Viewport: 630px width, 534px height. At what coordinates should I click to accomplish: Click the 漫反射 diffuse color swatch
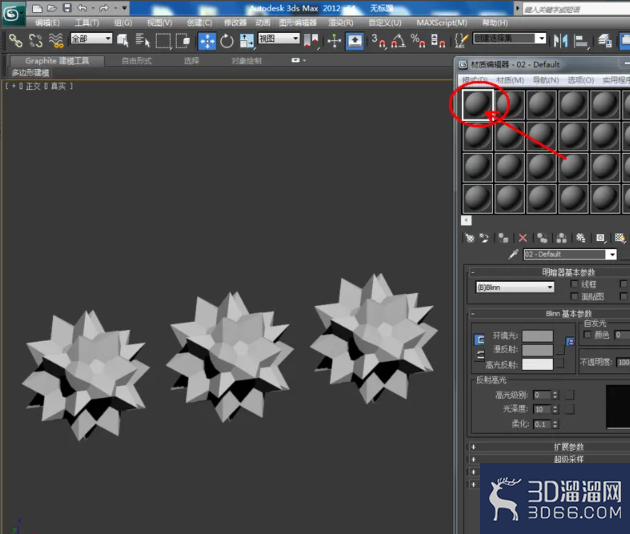click(x=538, y=350)
